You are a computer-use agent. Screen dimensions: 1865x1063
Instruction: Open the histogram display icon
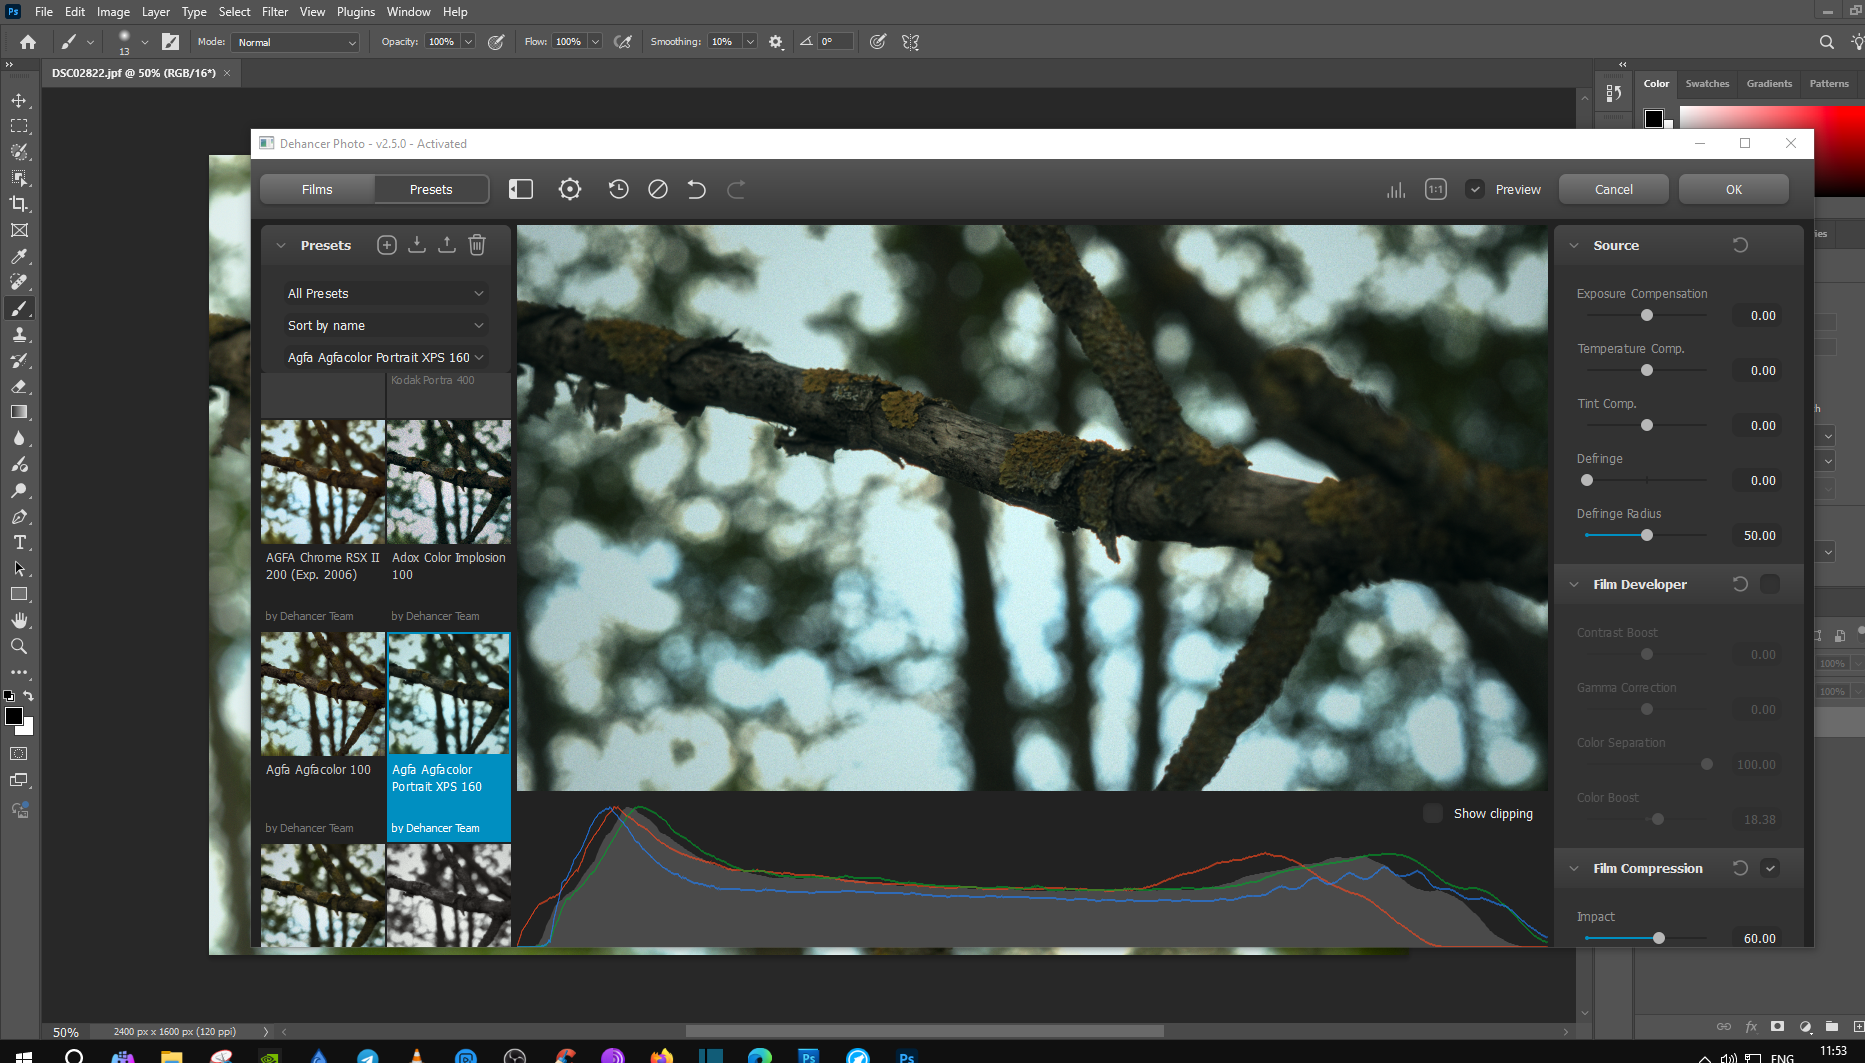coord(1396,189)
